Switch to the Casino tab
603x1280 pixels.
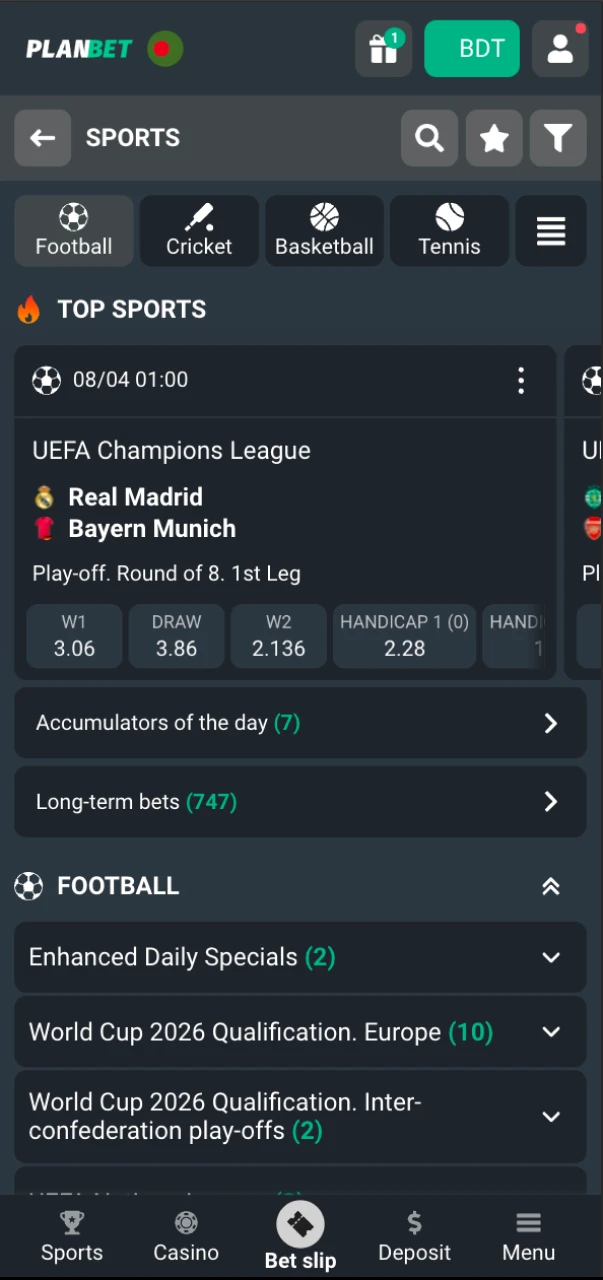click(x=186, y=1236)
